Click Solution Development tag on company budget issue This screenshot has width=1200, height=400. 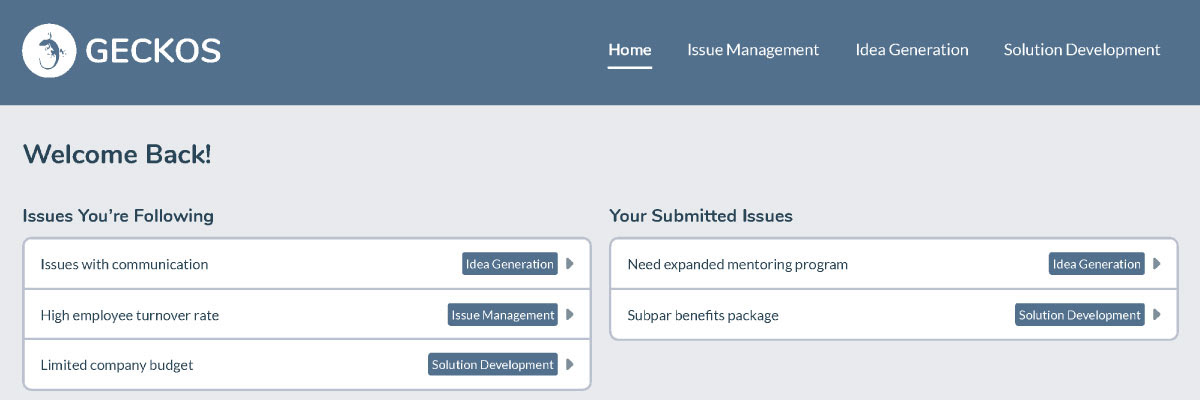click(x=493, y=365)
